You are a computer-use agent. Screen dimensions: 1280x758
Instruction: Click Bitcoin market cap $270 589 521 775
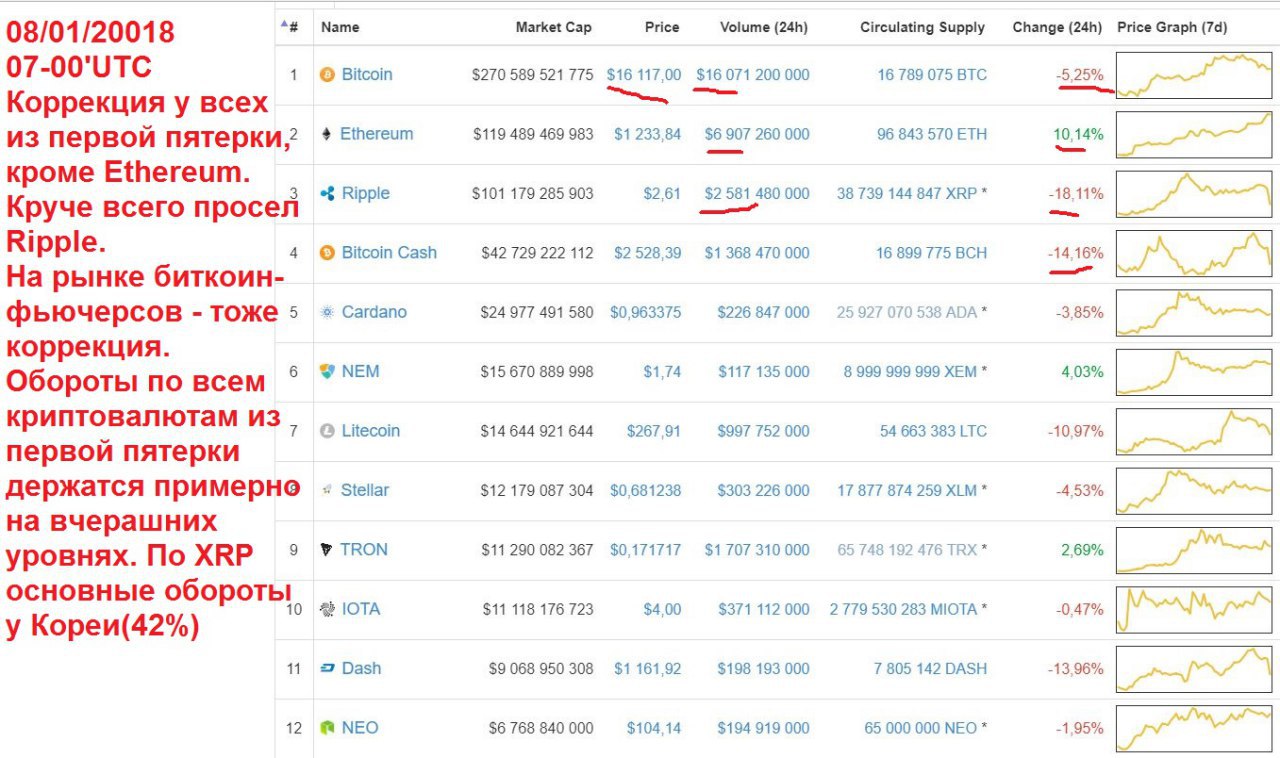coord(533,75)
